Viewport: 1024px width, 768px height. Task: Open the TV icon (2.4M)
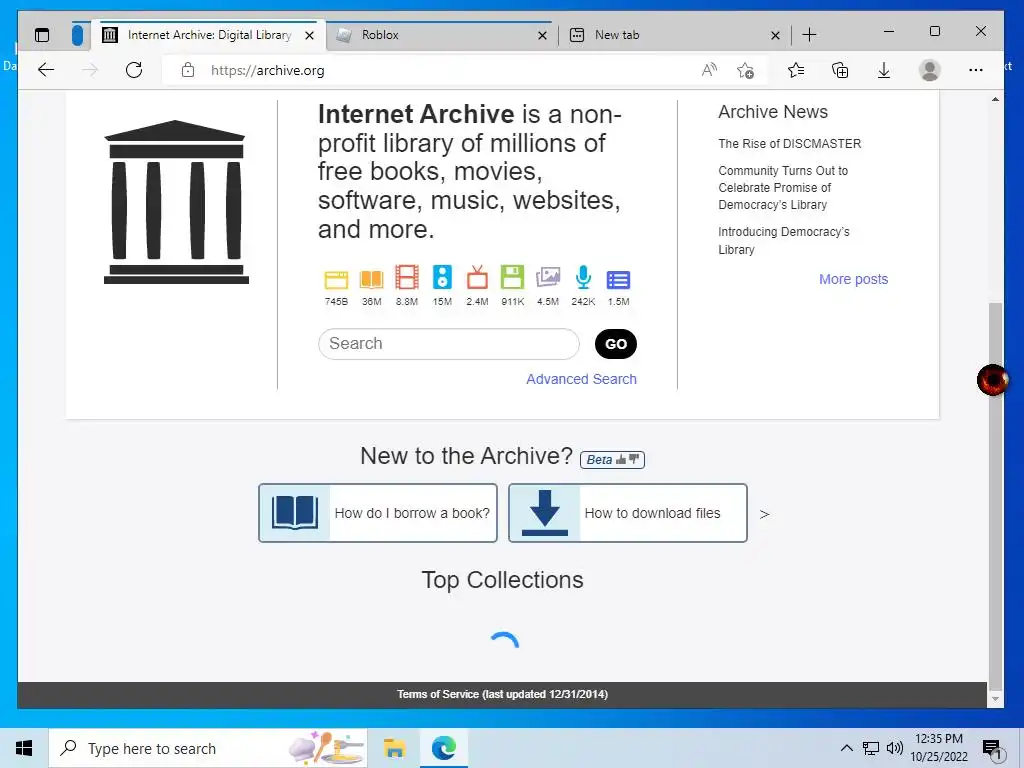click(x=477, y=278)
